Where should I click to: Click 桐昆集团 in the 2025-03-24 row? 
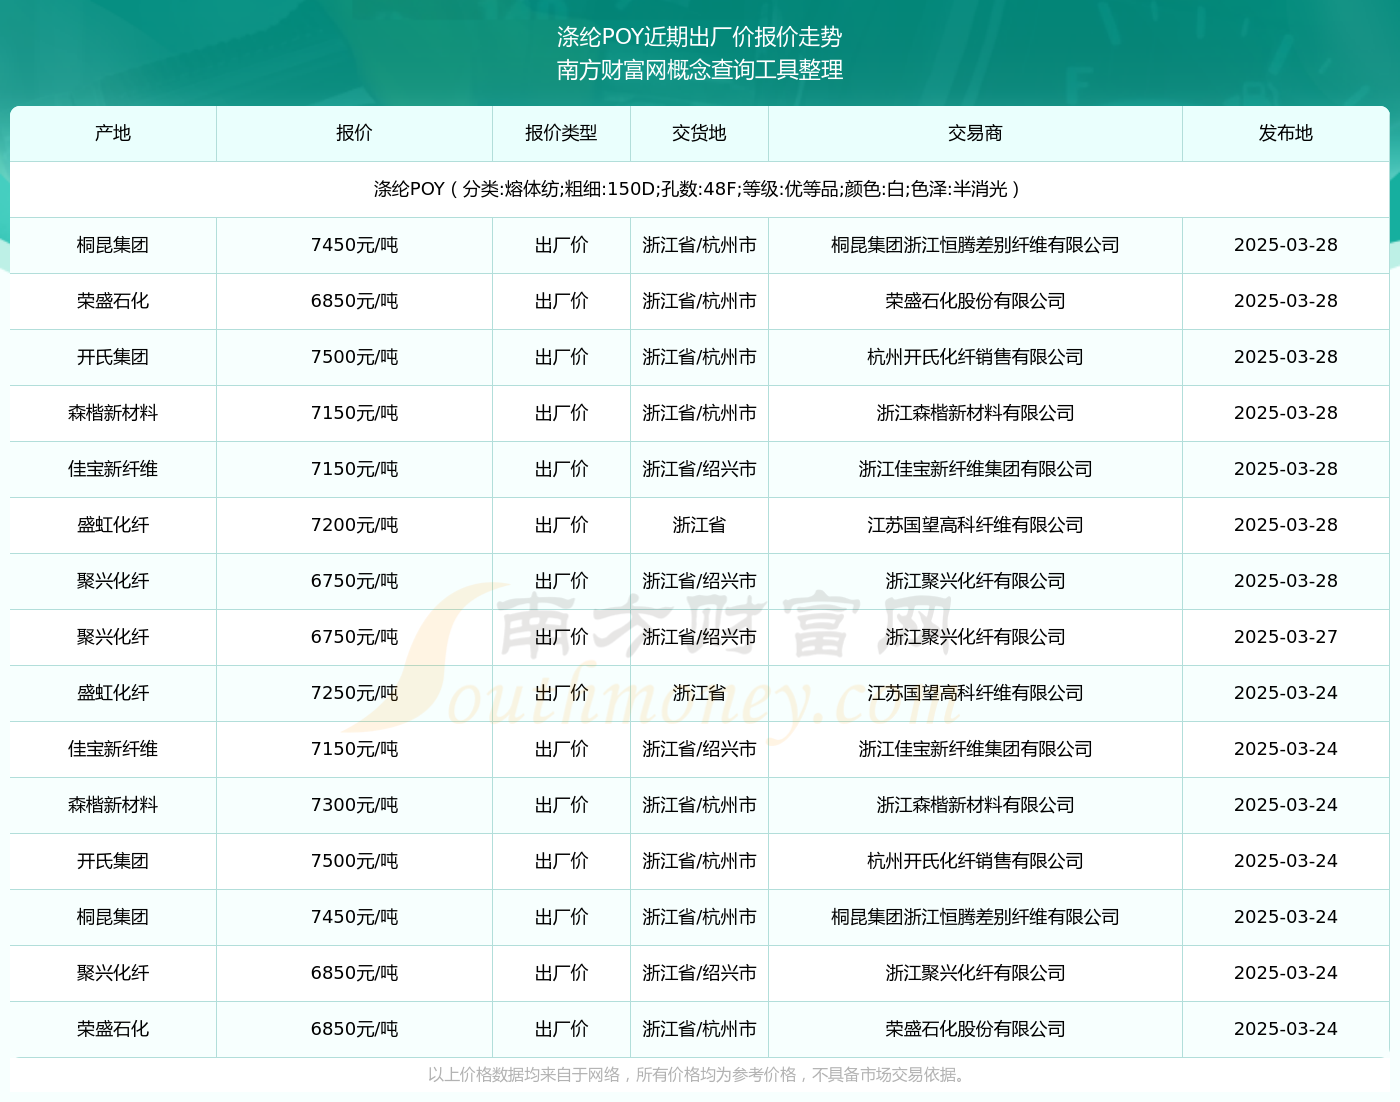[113, 917]
